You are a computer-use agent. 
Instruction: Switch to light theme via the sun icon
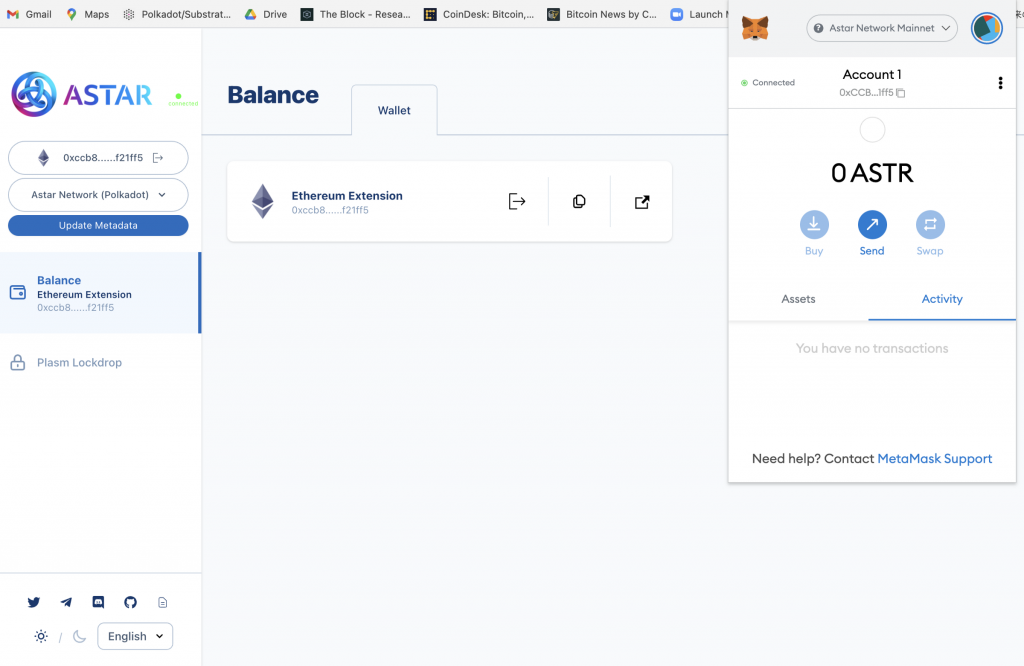point(41,636)
